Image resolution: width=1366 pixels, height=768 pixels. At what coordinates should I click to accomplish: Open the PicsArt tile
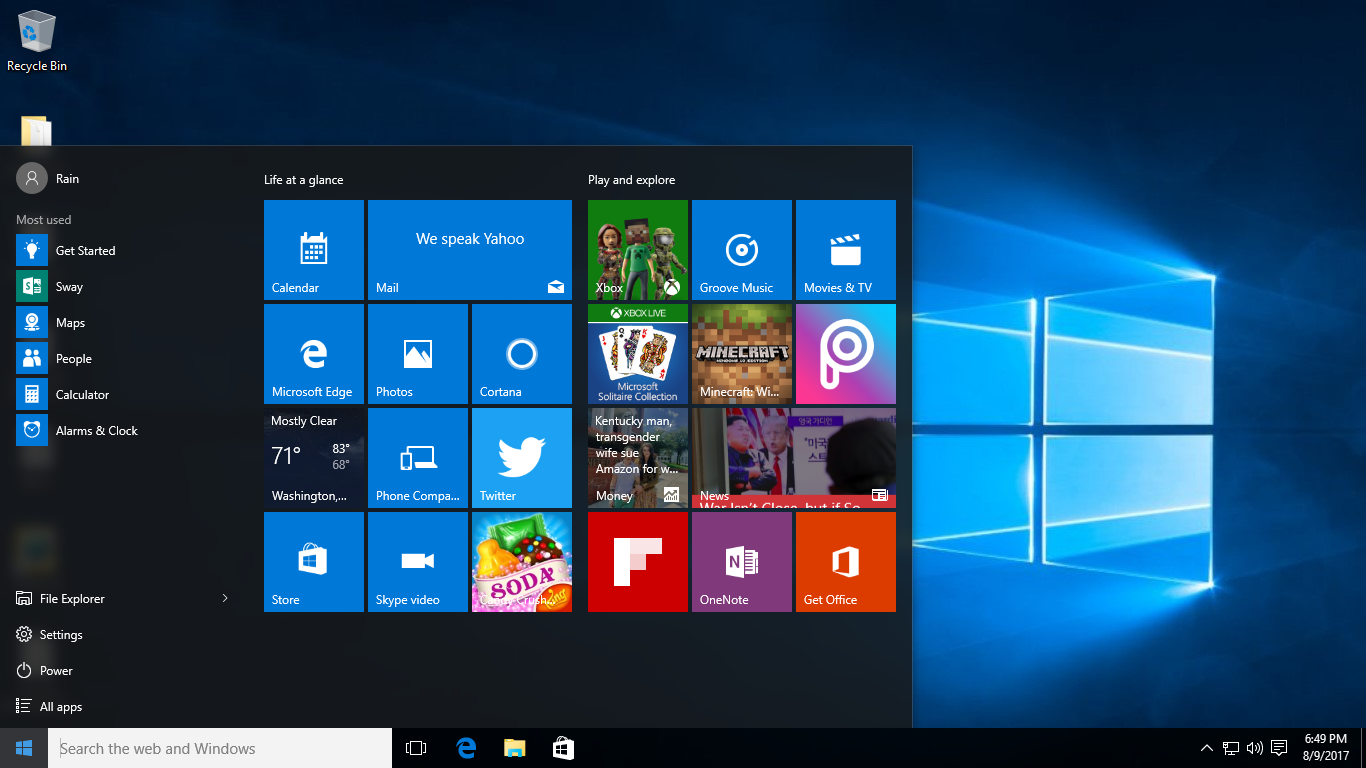846,354
